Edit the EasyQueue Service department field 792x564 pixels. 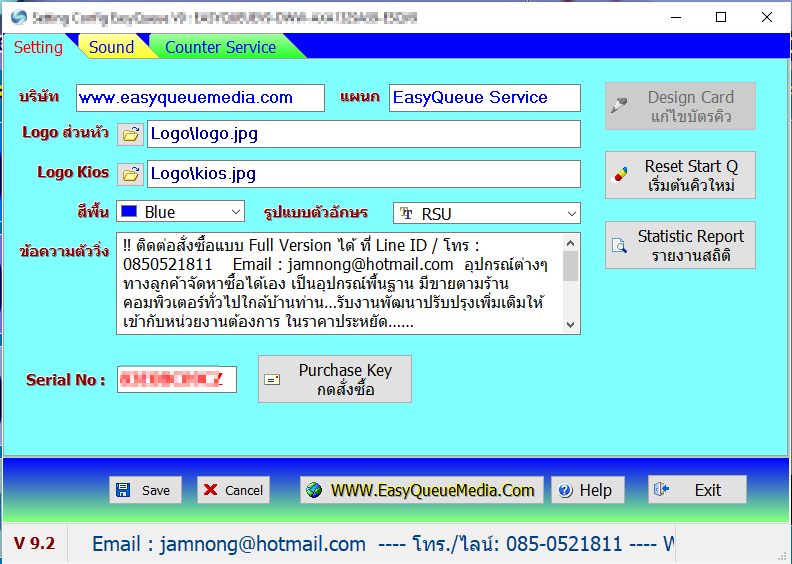pyautogui.click(x=484, y=97)
